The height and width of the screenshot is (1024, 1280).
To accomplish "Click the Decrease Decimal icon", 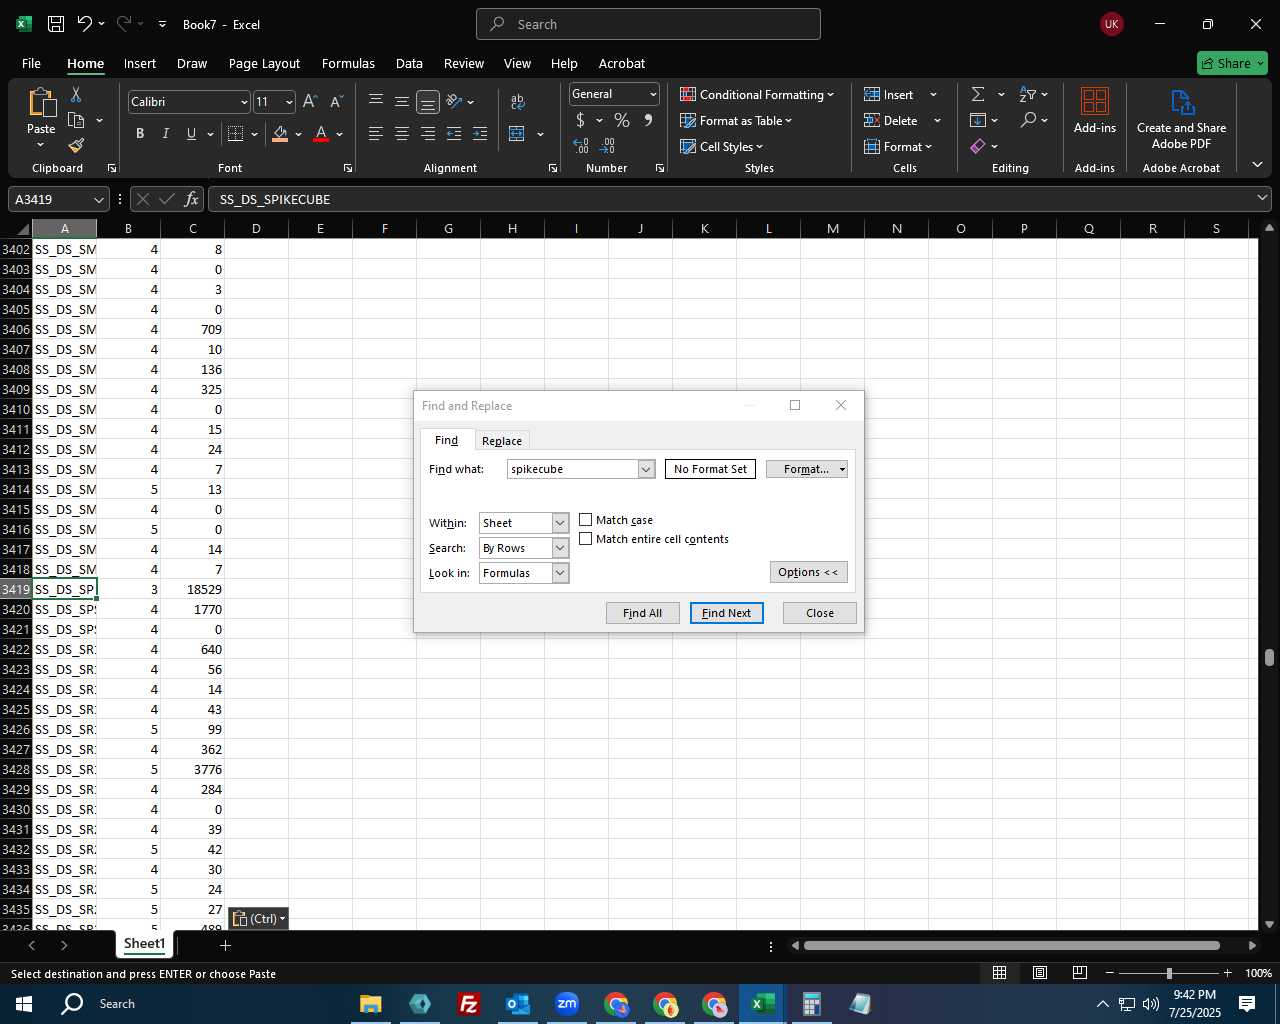I will 608,146.
